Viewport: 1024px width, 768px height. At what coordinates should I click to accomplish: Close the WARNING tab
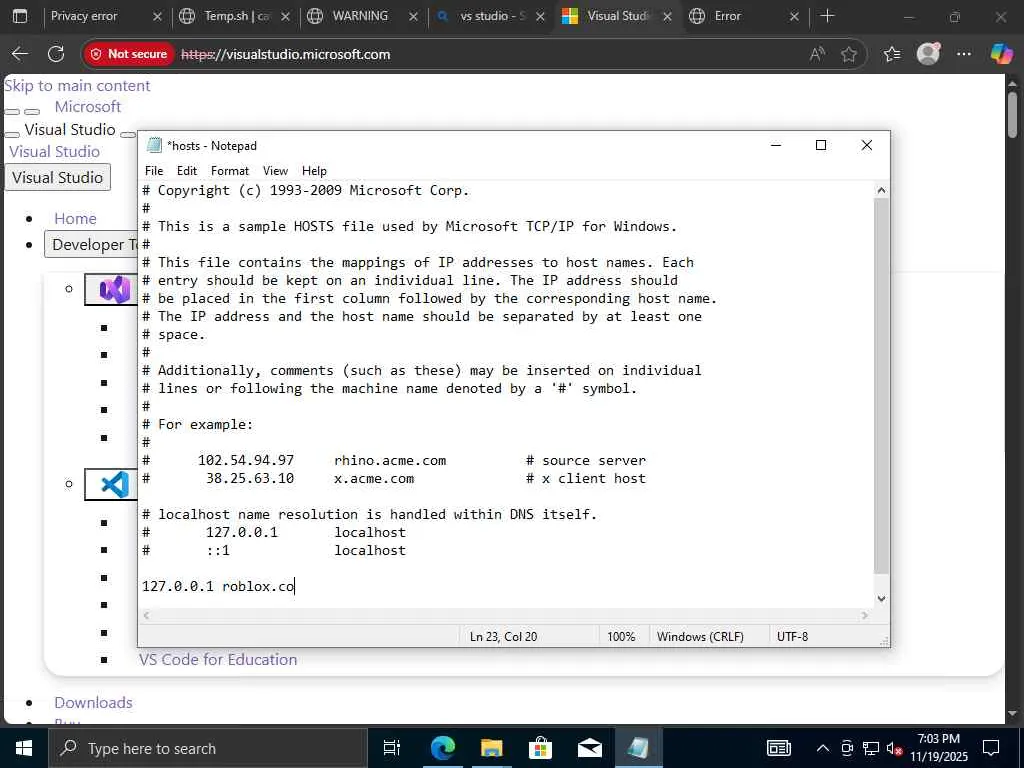click(413, 16)
